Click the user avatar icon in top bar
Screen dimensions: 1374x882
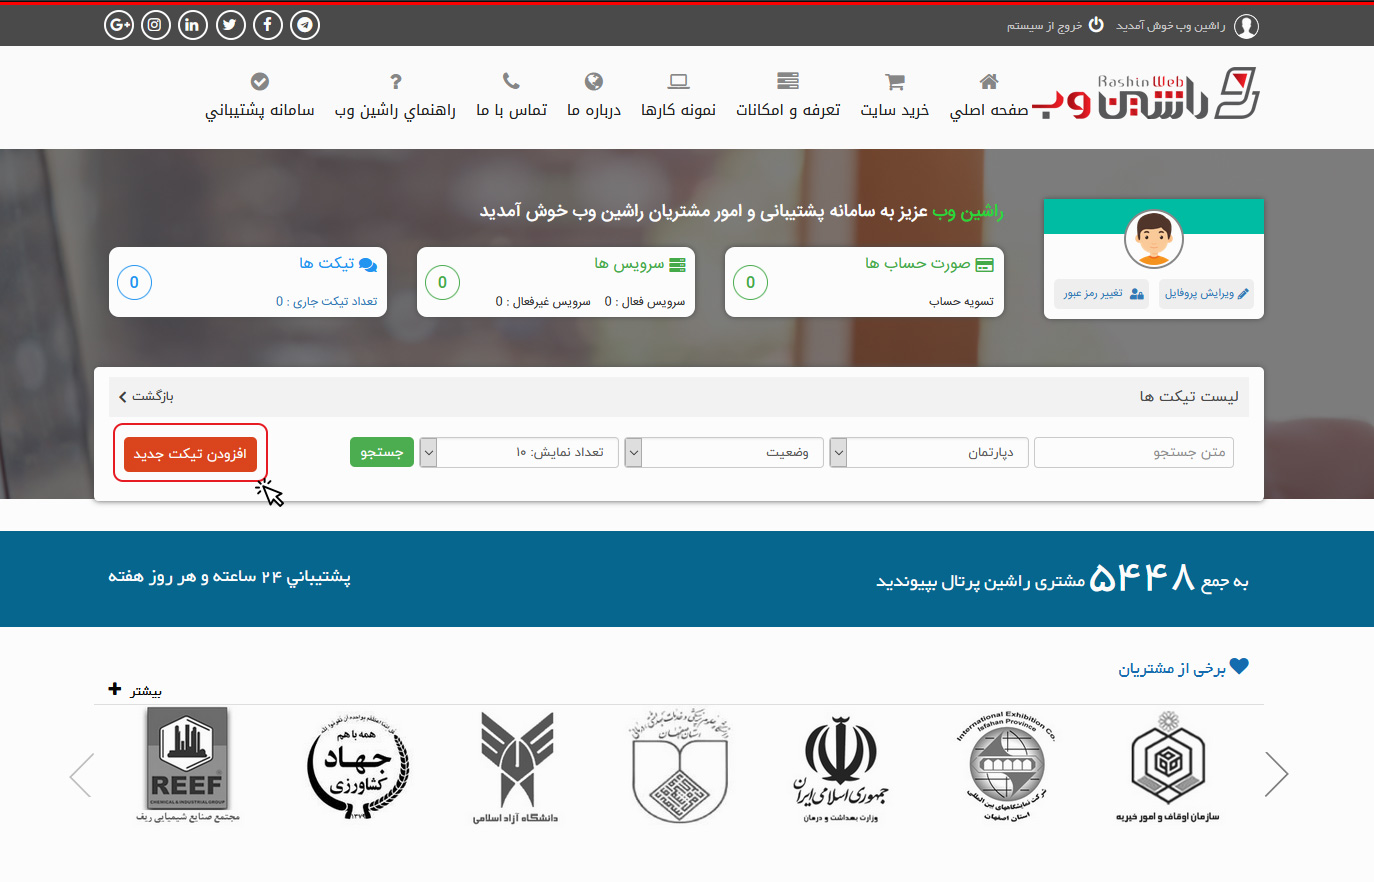1246,26
